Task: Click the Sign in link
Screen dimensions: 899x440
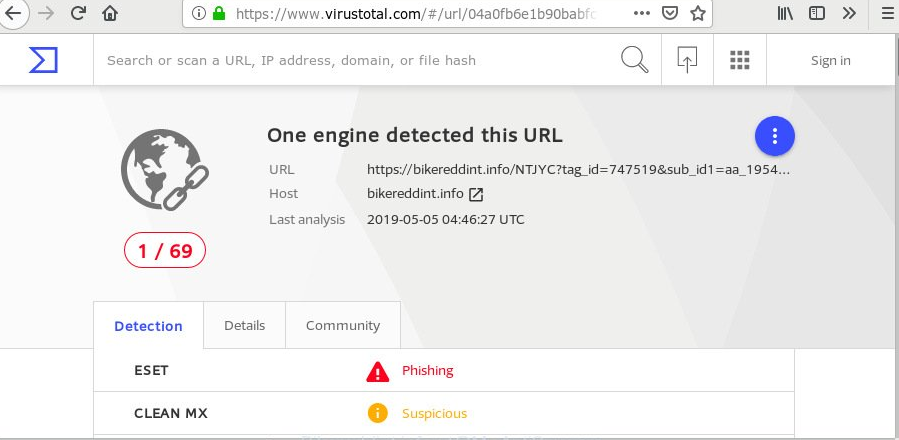Action: 830,60
